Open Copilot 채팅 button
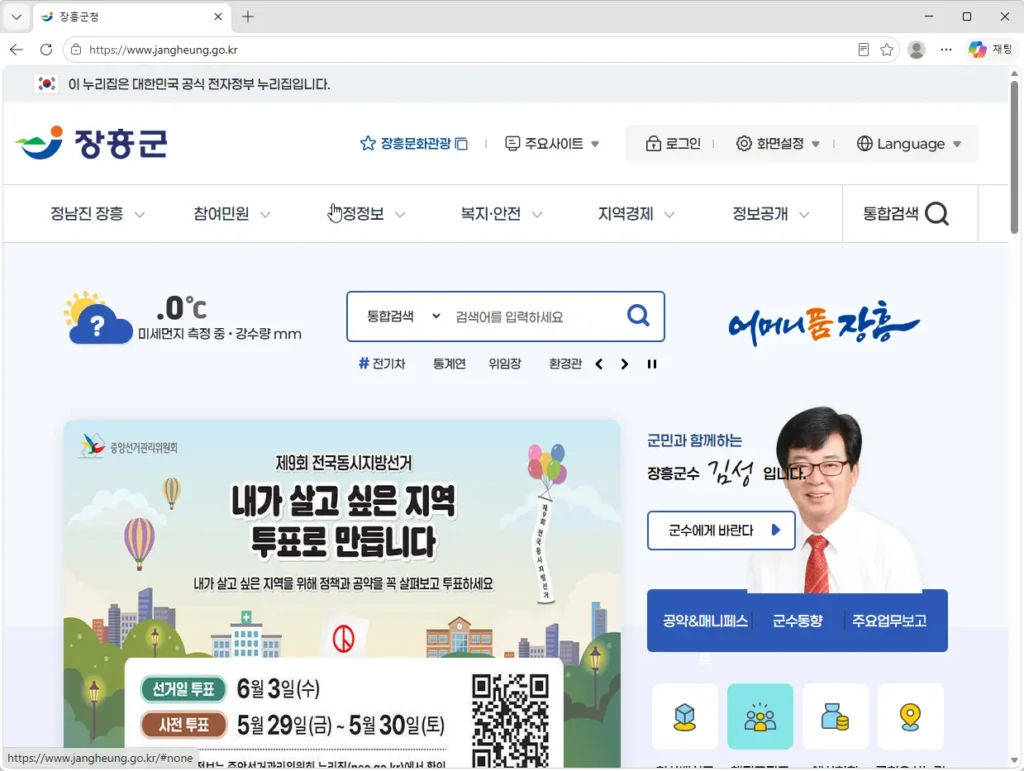The height and width of the screenshot is (771, 1024). [990, 50]
